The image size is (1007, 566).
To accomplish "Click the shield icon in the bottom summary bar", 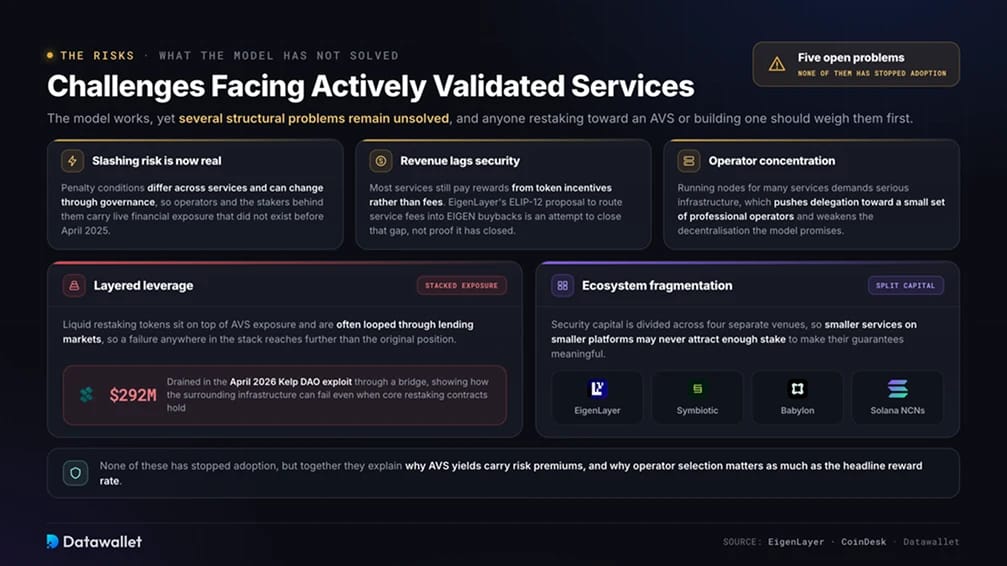I will click(75, 473).
